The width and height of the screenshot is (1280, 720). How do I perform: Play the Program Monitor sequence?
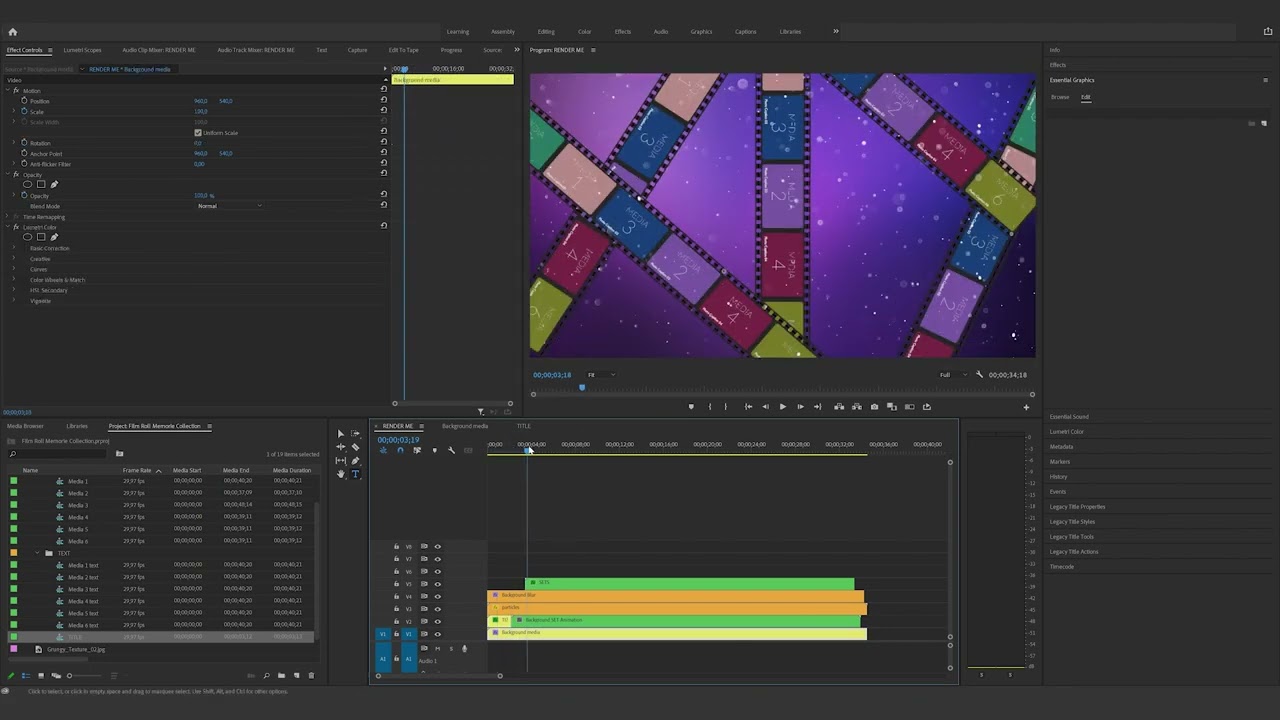point(782,407)
